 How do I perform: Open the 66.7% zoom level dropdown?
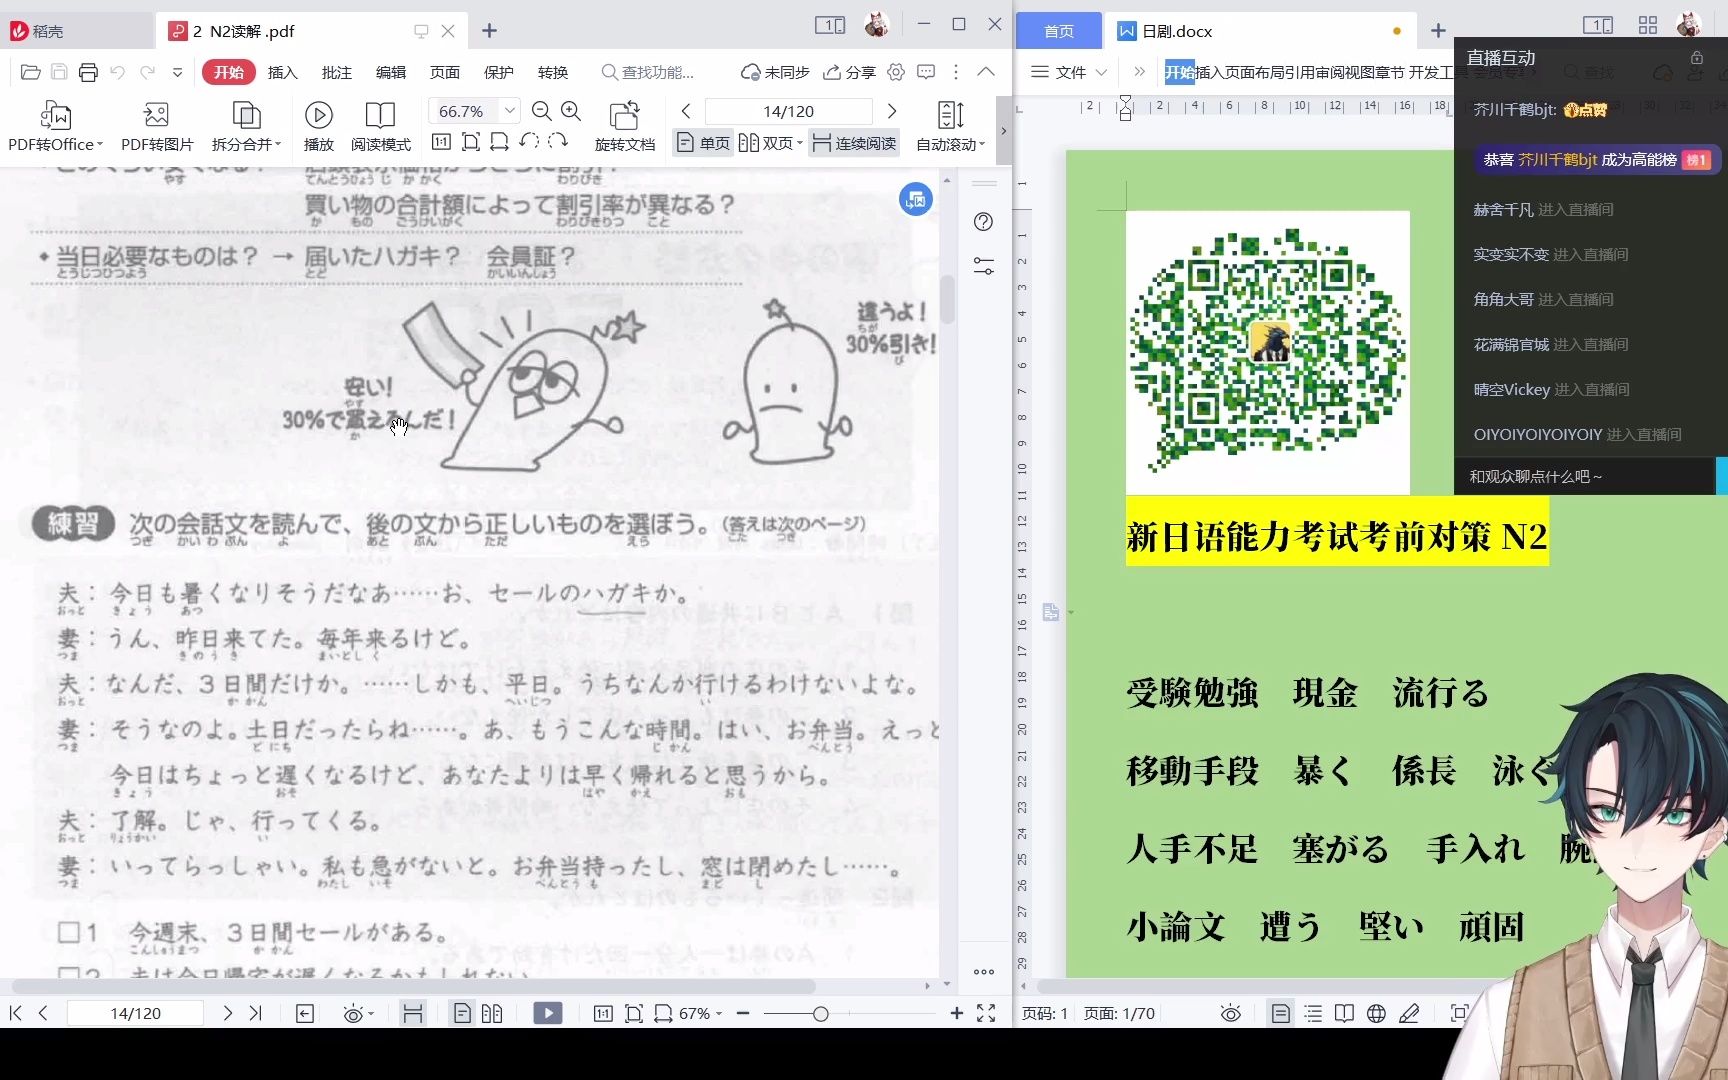pyautogui.click(x=510, y=111)
